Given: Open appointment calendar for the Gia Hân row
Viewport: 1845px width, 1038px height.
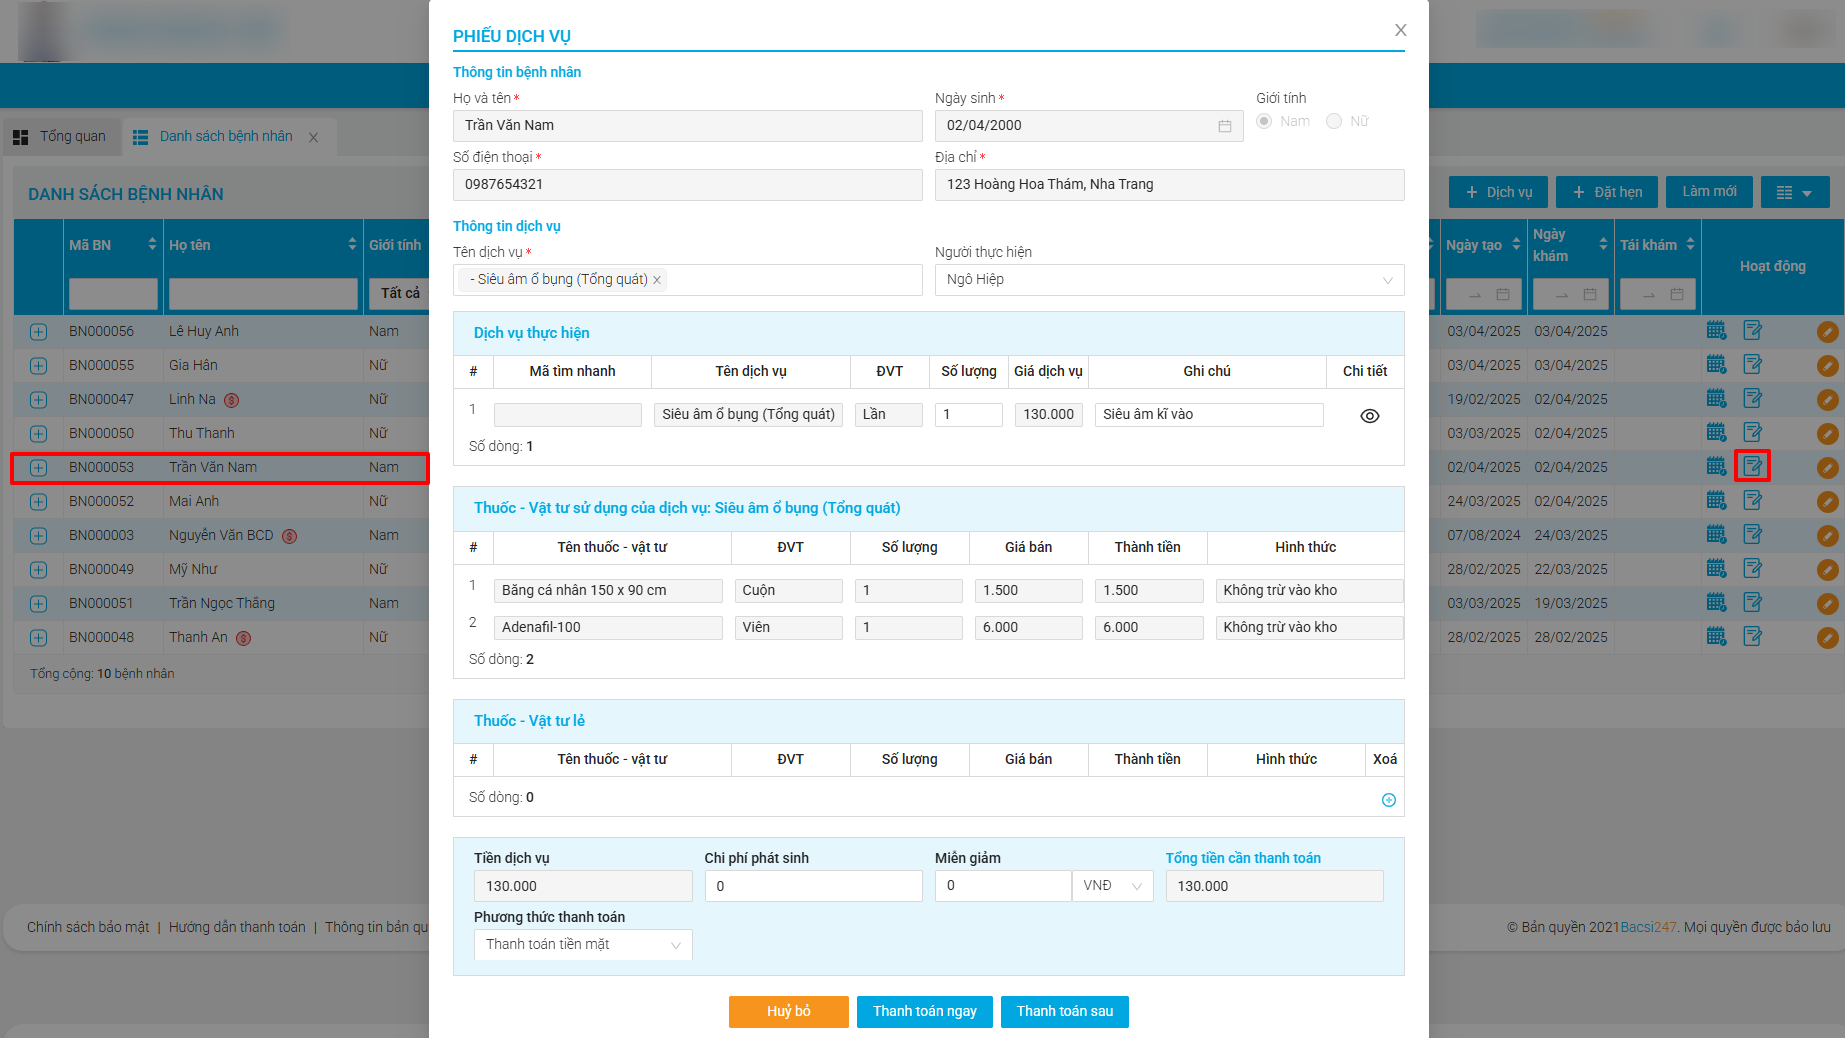Looking at the screenshot, I should (x=1716, y=365).
